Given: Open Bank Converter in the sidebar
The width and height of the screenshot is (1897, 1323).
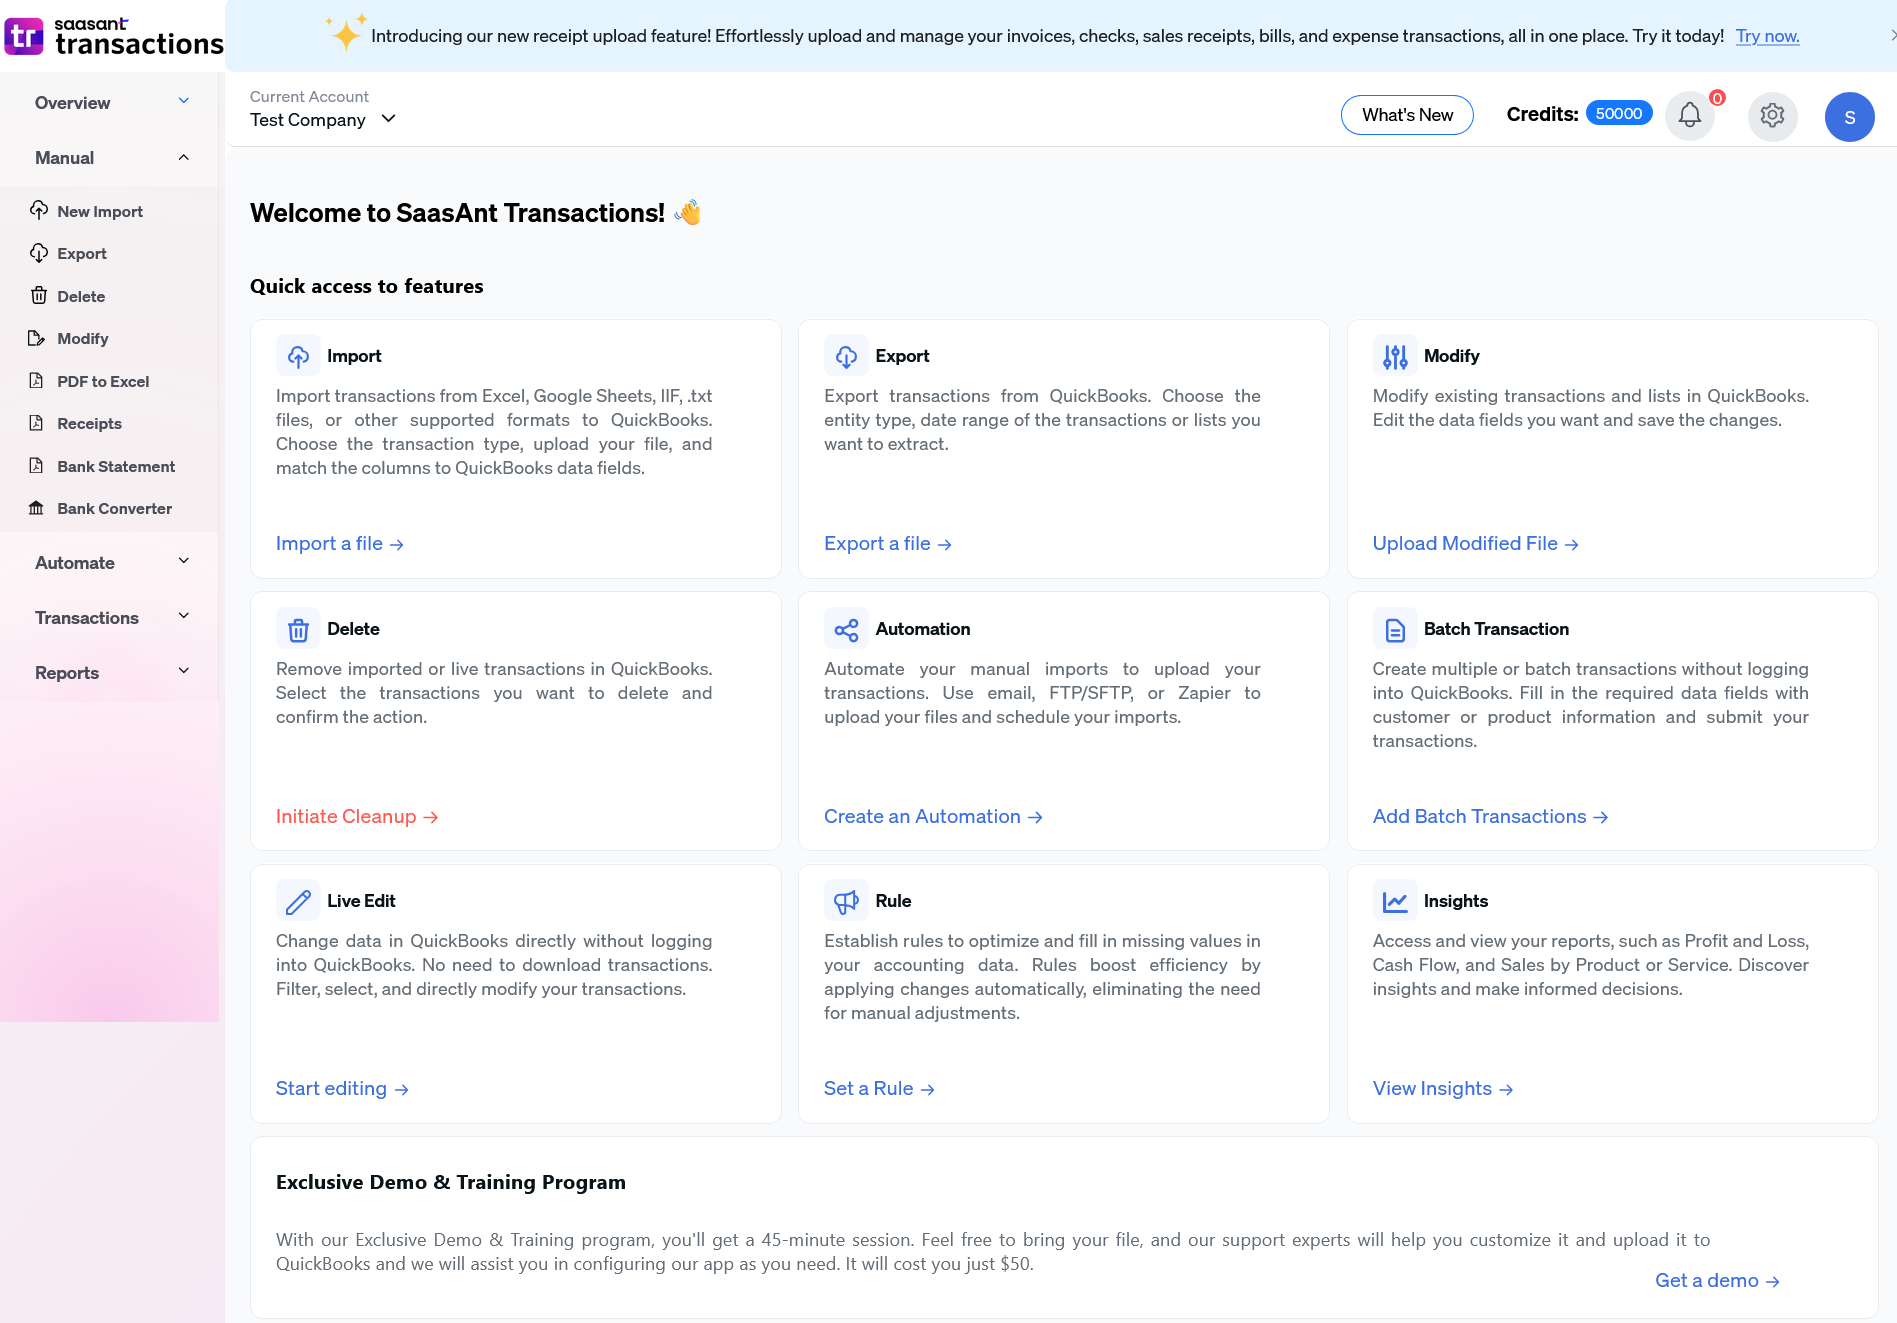Looking at the screenshot, I should [x=115, y=508].
